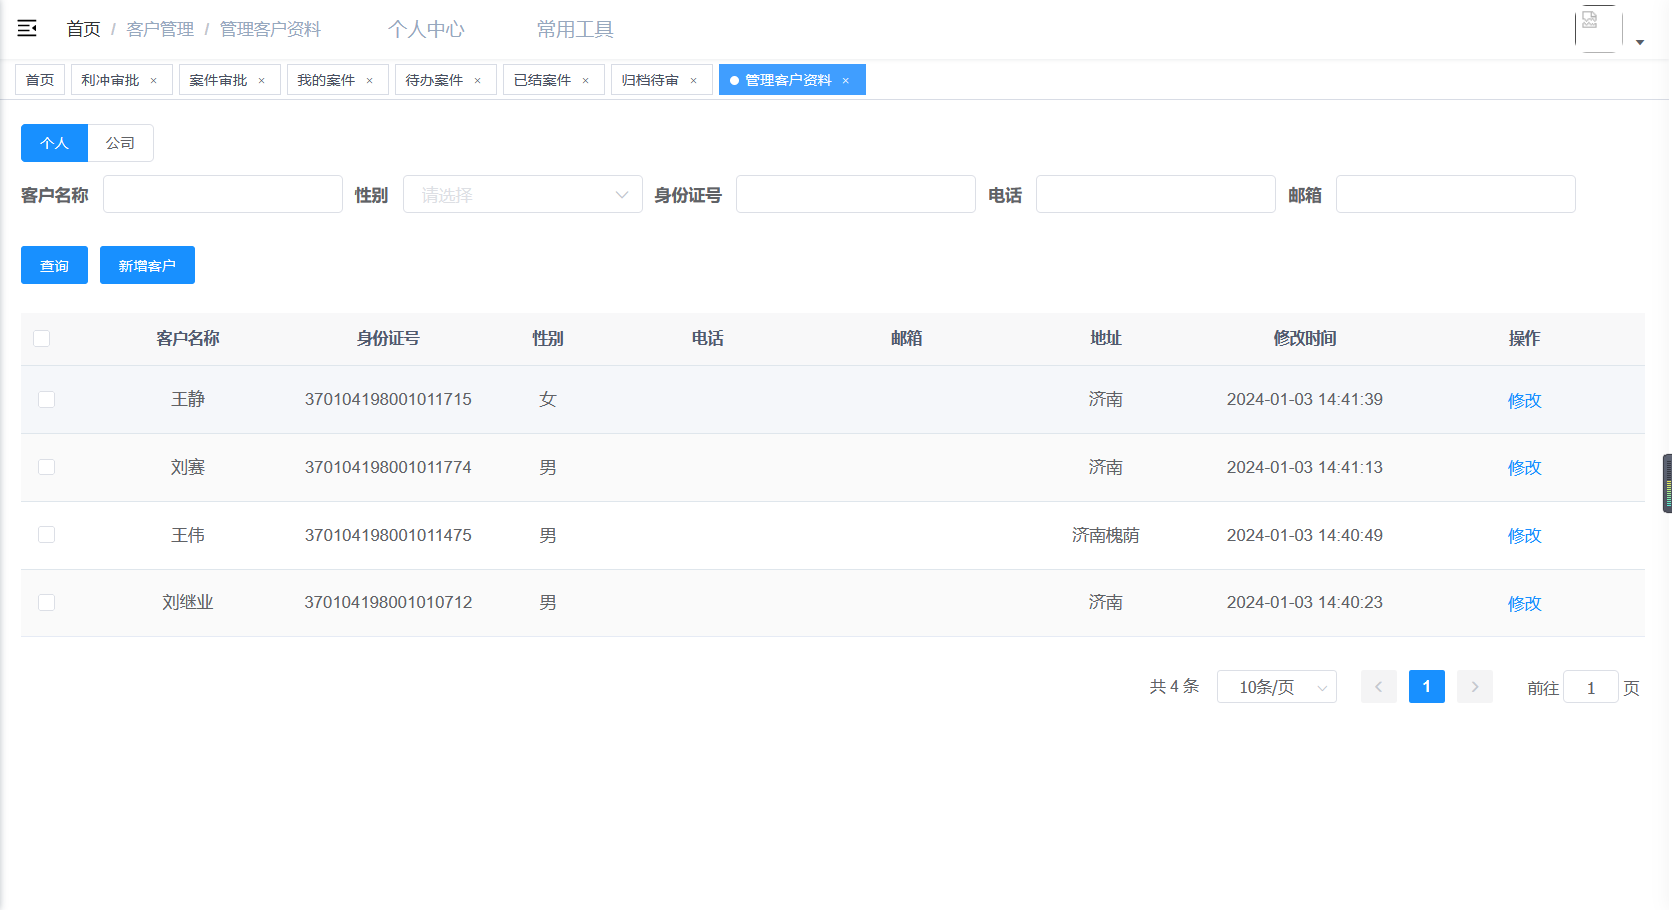1672x913 pixels.
Task: Click the 首页 breadcrumb link
Action: 84,29
